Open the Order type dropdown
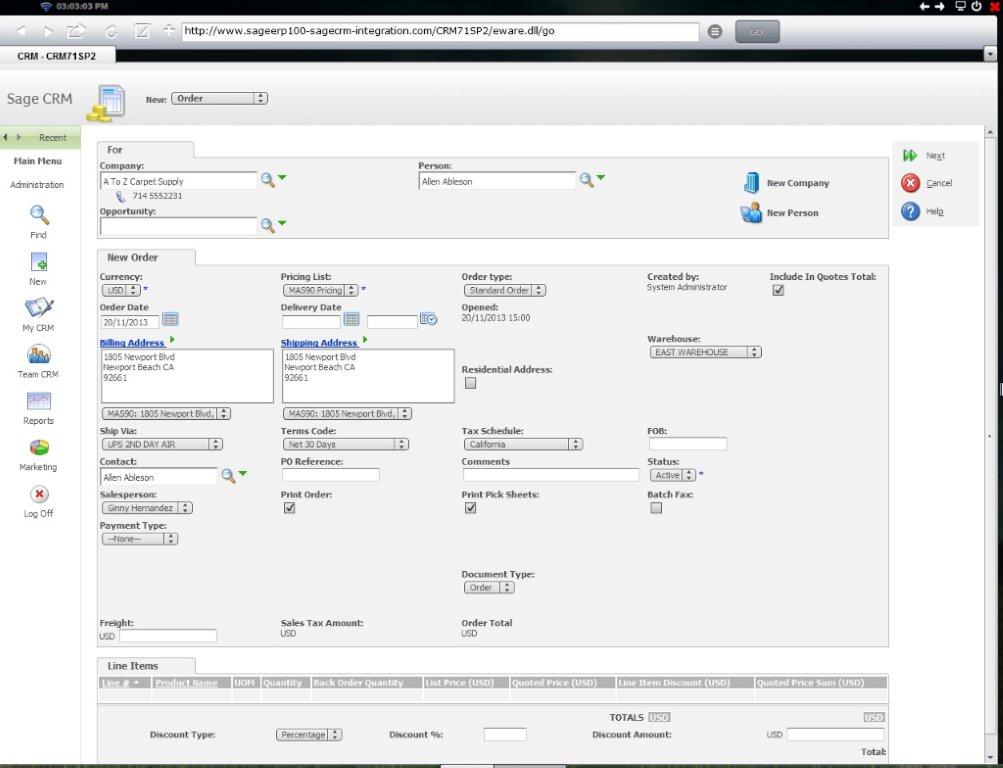Viewport: 1003px width, 768px height. (505, 290)
